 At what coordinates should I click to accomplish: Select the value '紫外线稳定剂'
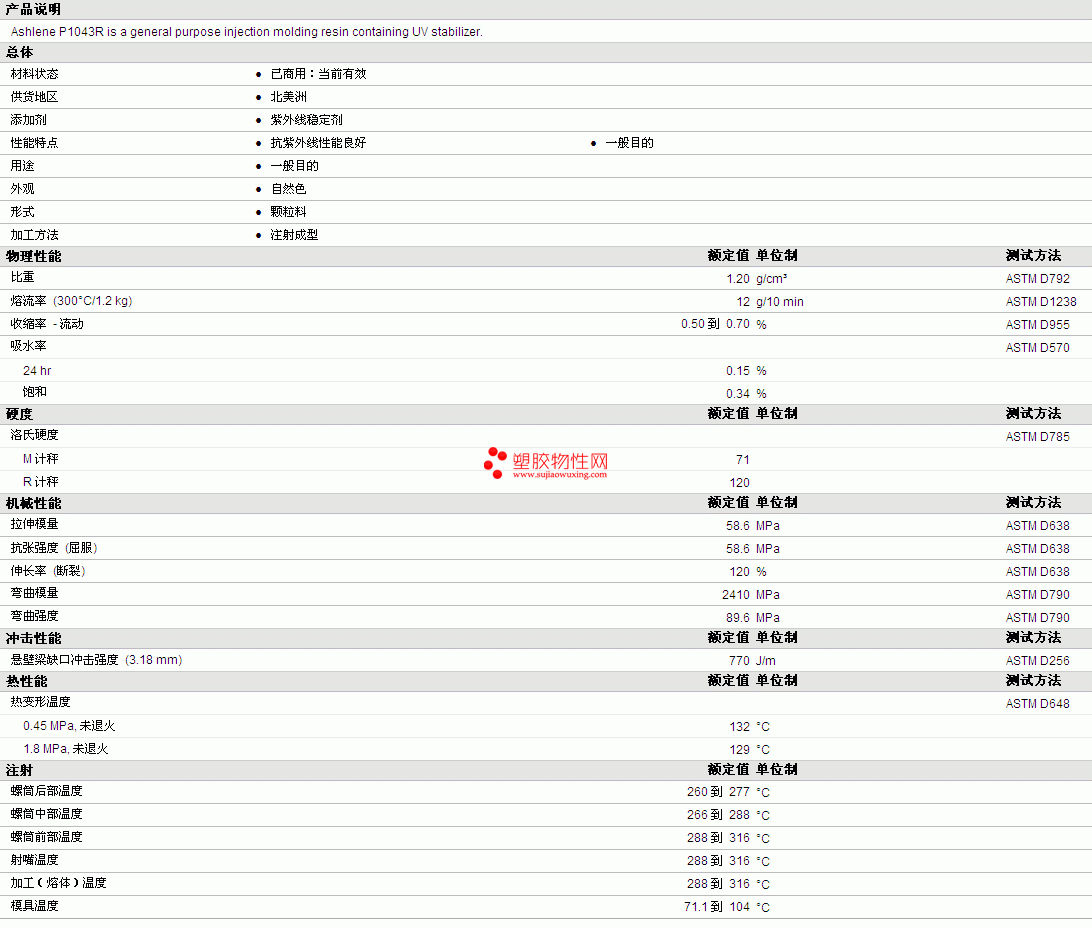click(x=306, y=120)
